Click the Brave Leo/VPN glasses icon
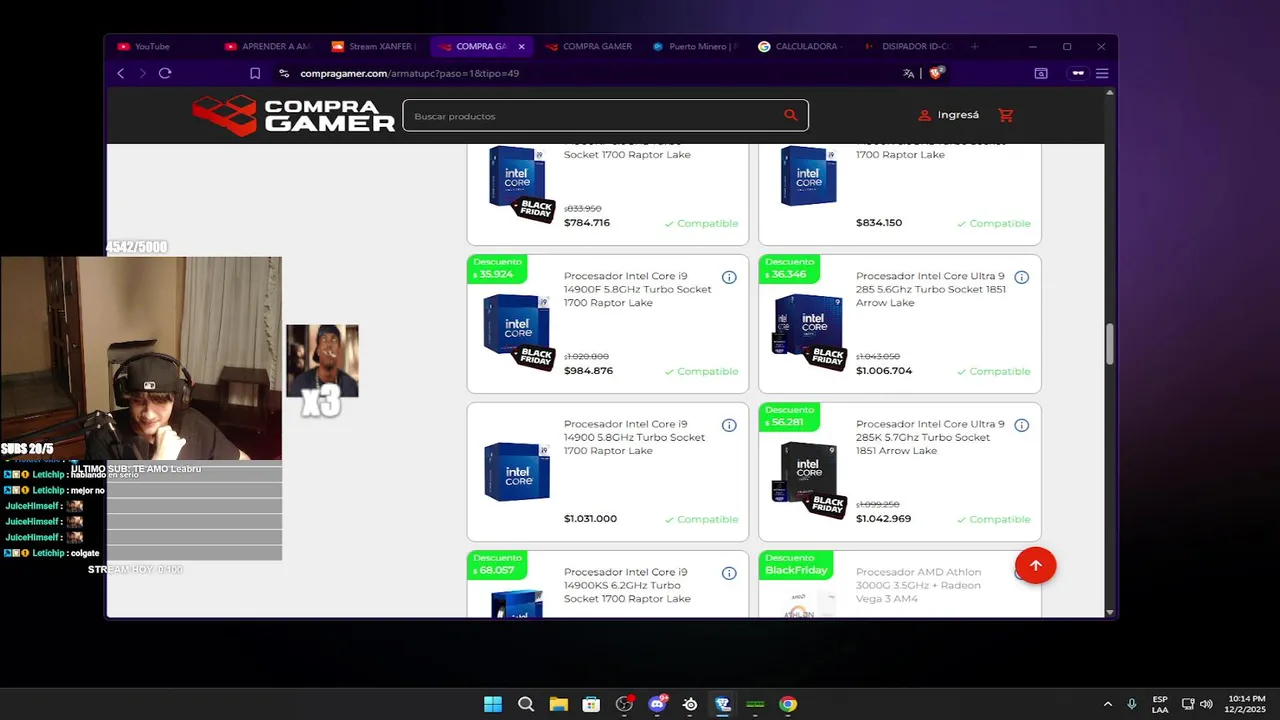This screenshot has width=1280, height=720. coord(1078,73)
